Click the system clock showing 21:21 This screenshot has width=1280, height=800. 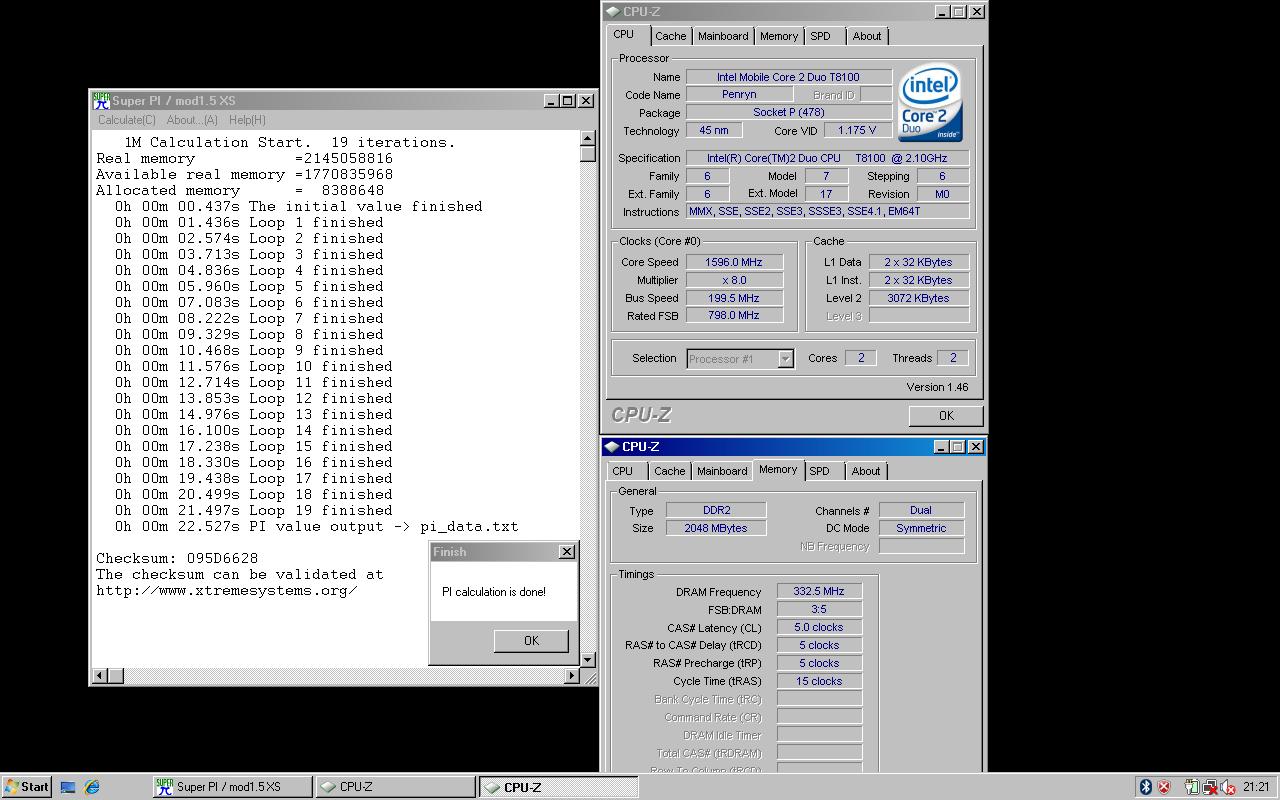(1256, 787)
